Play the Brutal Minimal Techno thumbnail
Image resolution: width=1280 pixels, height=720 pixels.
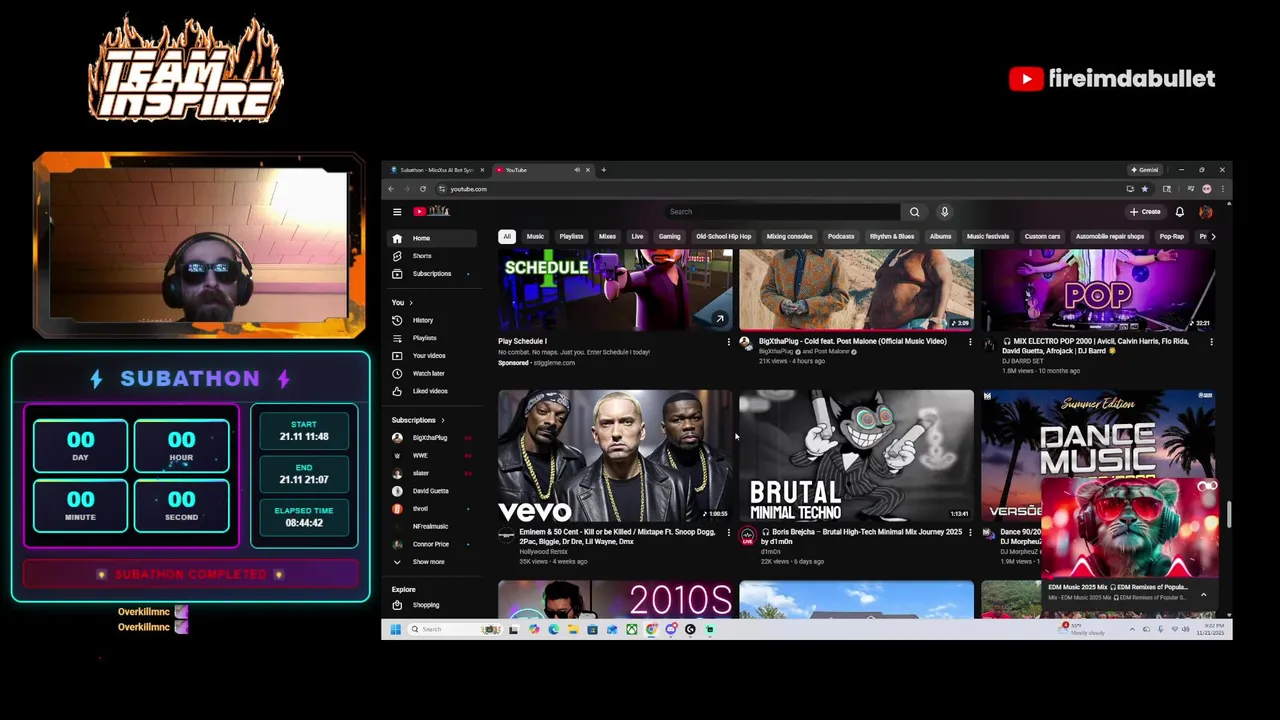pyautogui.click(x=856, y=455)
